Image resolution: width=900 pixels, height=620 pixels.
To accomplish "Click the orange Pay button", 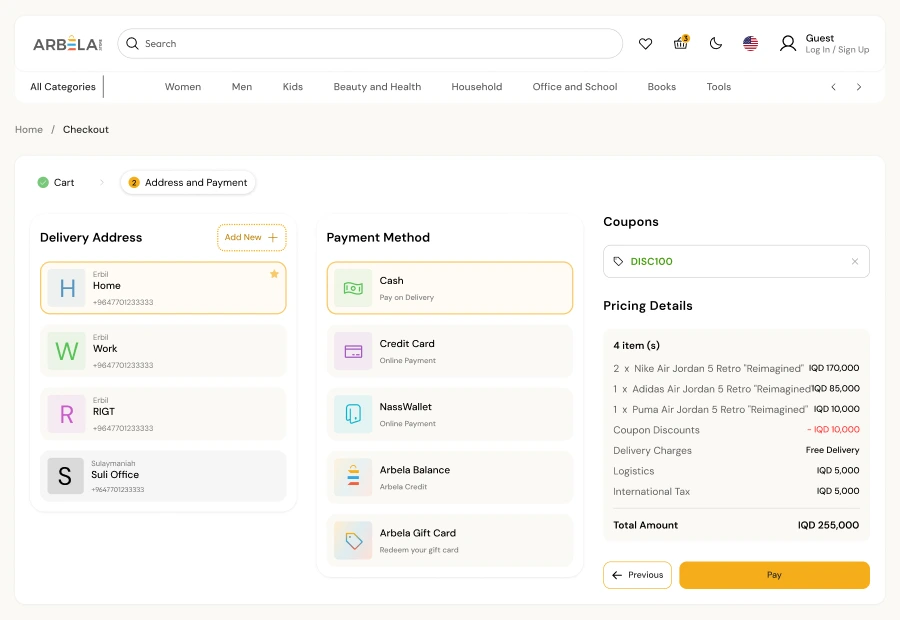I will click(774, 575).
